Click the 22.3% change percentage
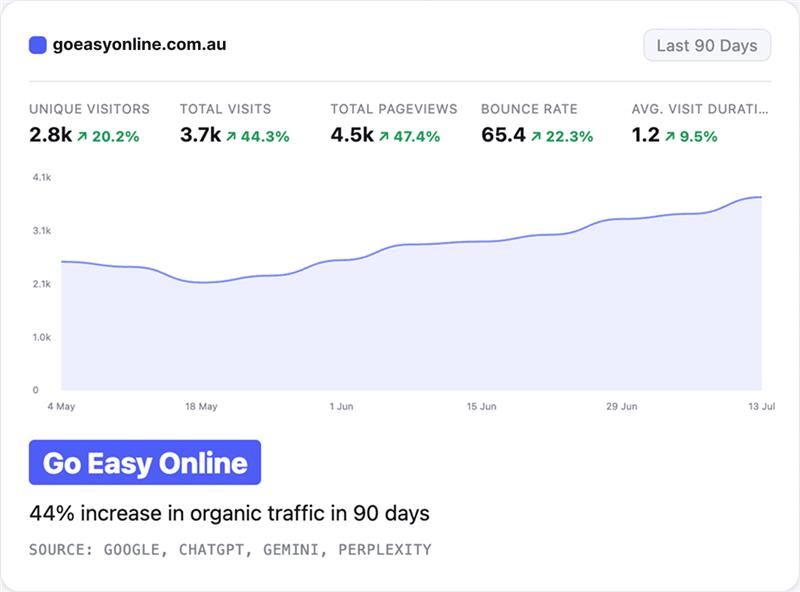Screen dimensions: 800x592 [569, 136]
